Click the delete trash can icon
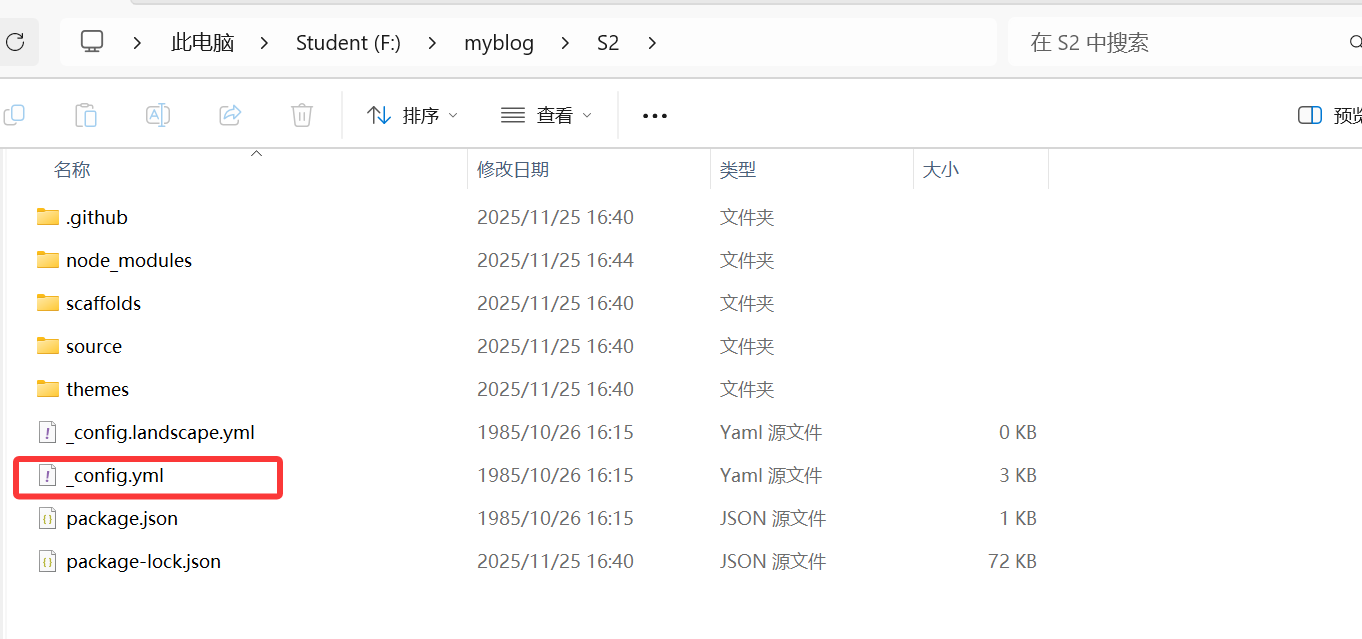 [x=302, y=115]
